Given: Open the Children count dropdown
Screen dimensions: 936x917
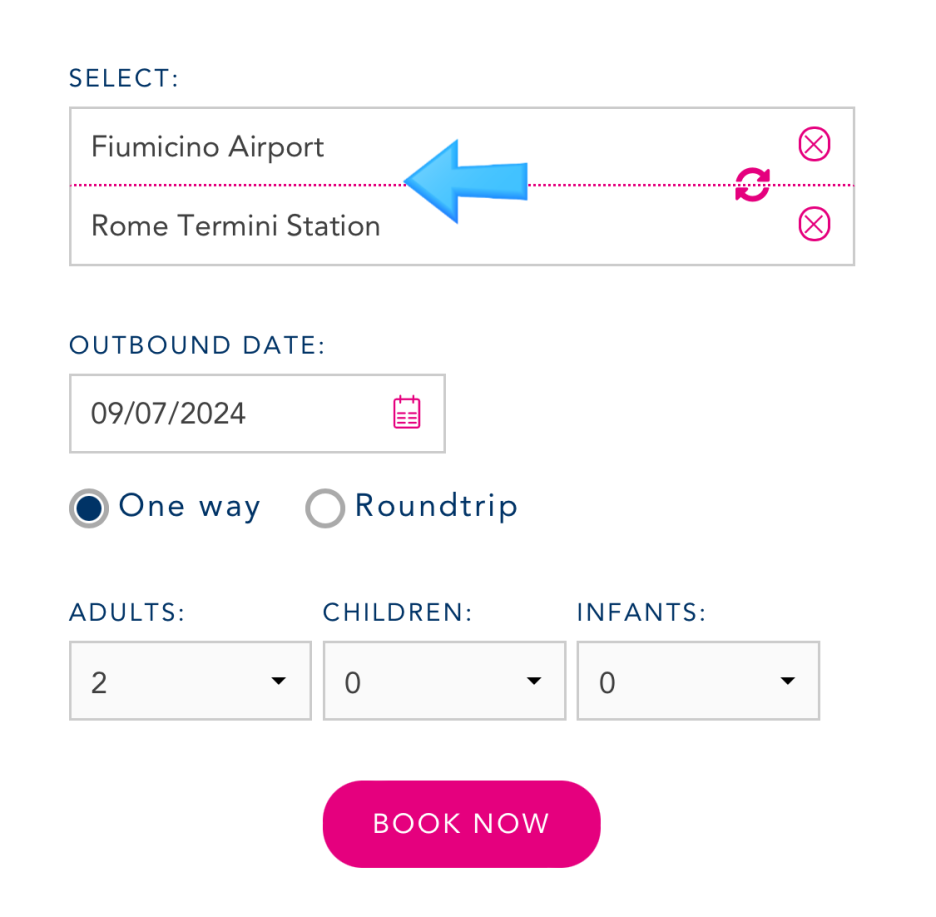Looking at the screenshot, I should (444, 681).
